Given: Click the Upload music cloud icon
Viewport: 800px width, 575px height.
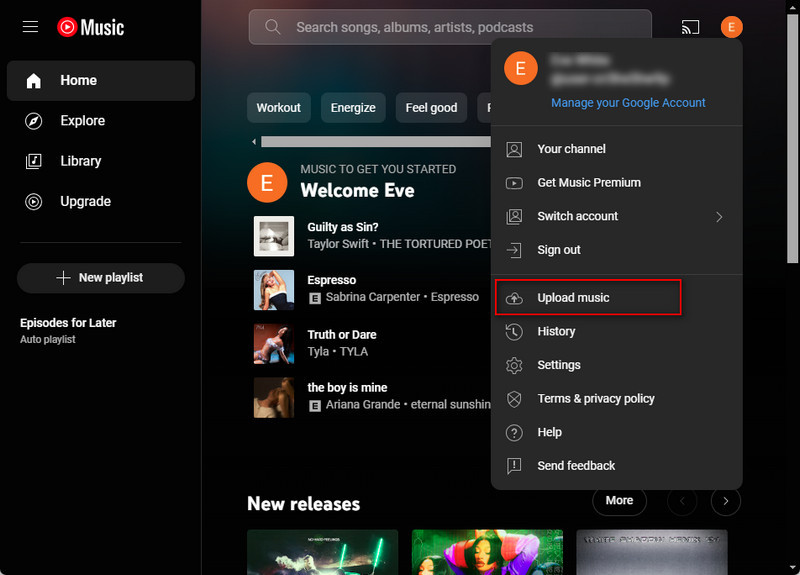Looking at the screenshot, I should coord(514,298).
